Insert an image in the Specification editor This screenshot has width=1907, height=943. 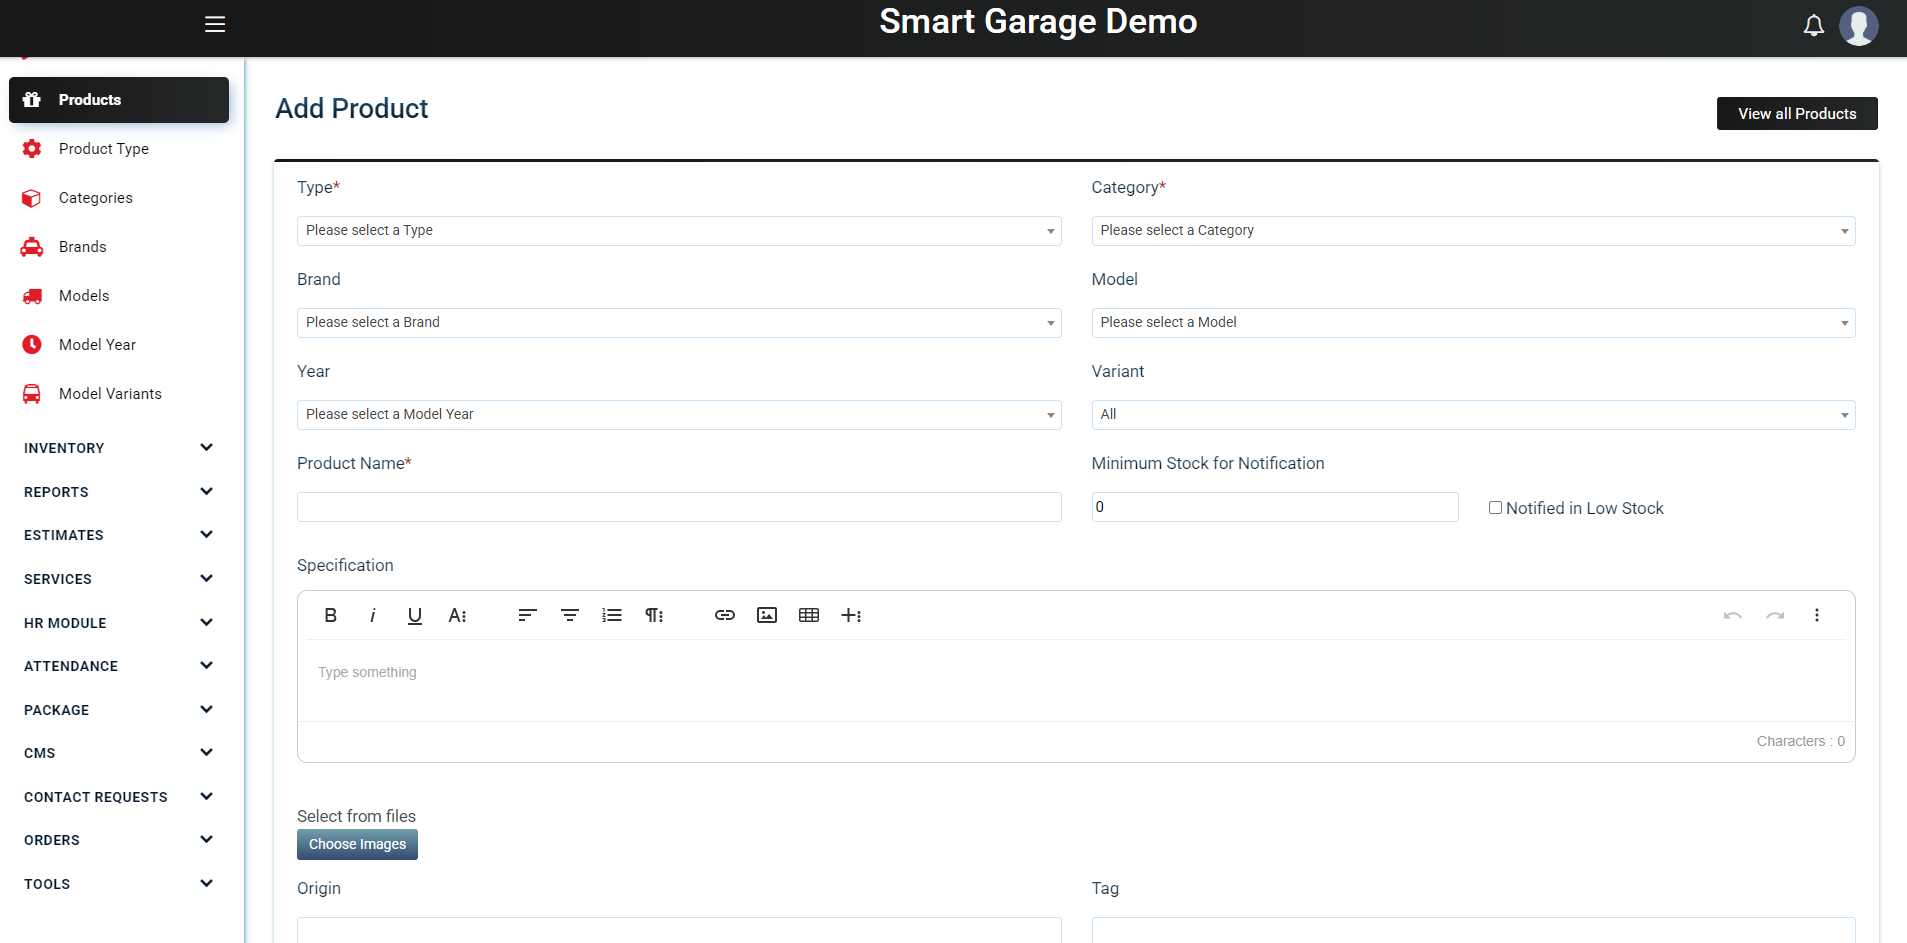click(766, 615)
